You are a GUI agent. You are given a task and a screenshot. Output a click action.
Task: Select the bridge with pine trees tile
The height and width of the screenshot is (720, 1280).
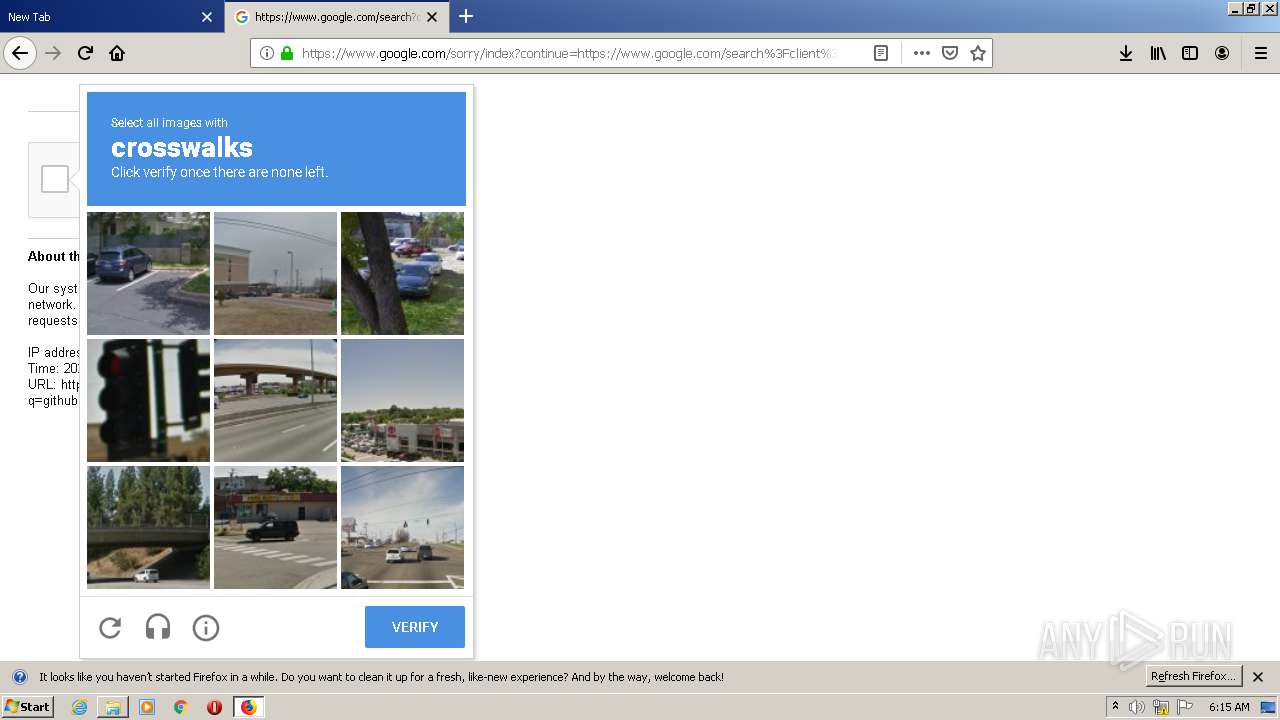(x=148, y=527)
